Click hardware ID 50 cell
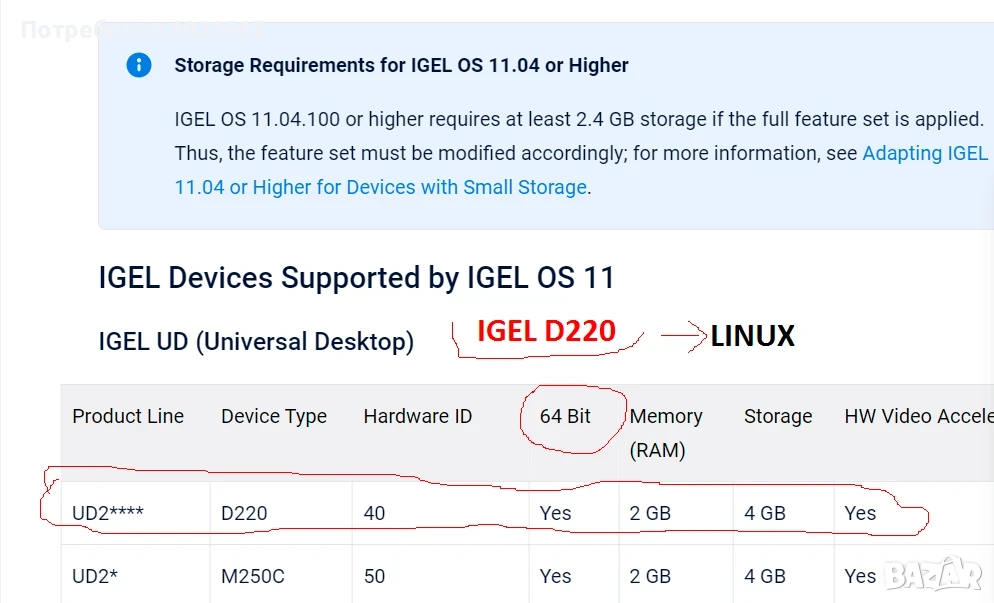 pyautogui.click(x=374, y=576)
